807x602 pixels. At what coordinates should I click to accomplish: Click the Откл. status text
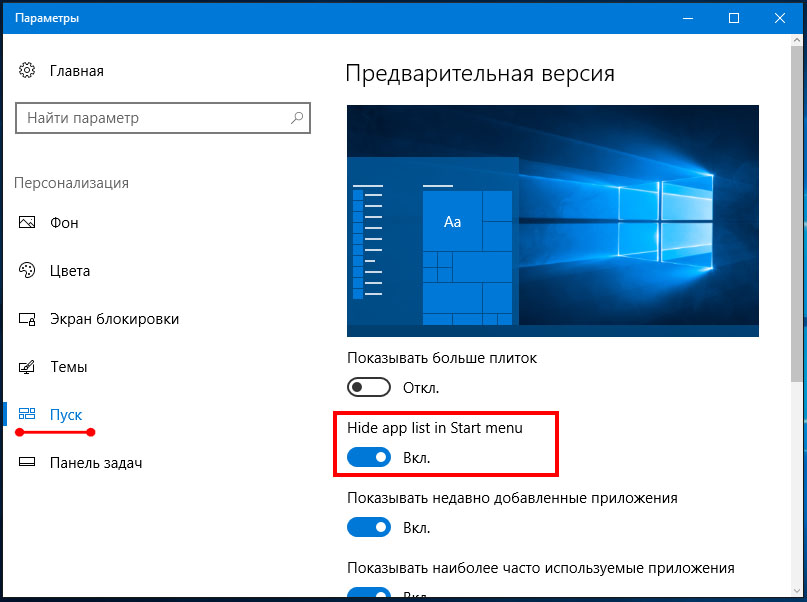click(x=421, y=388)
